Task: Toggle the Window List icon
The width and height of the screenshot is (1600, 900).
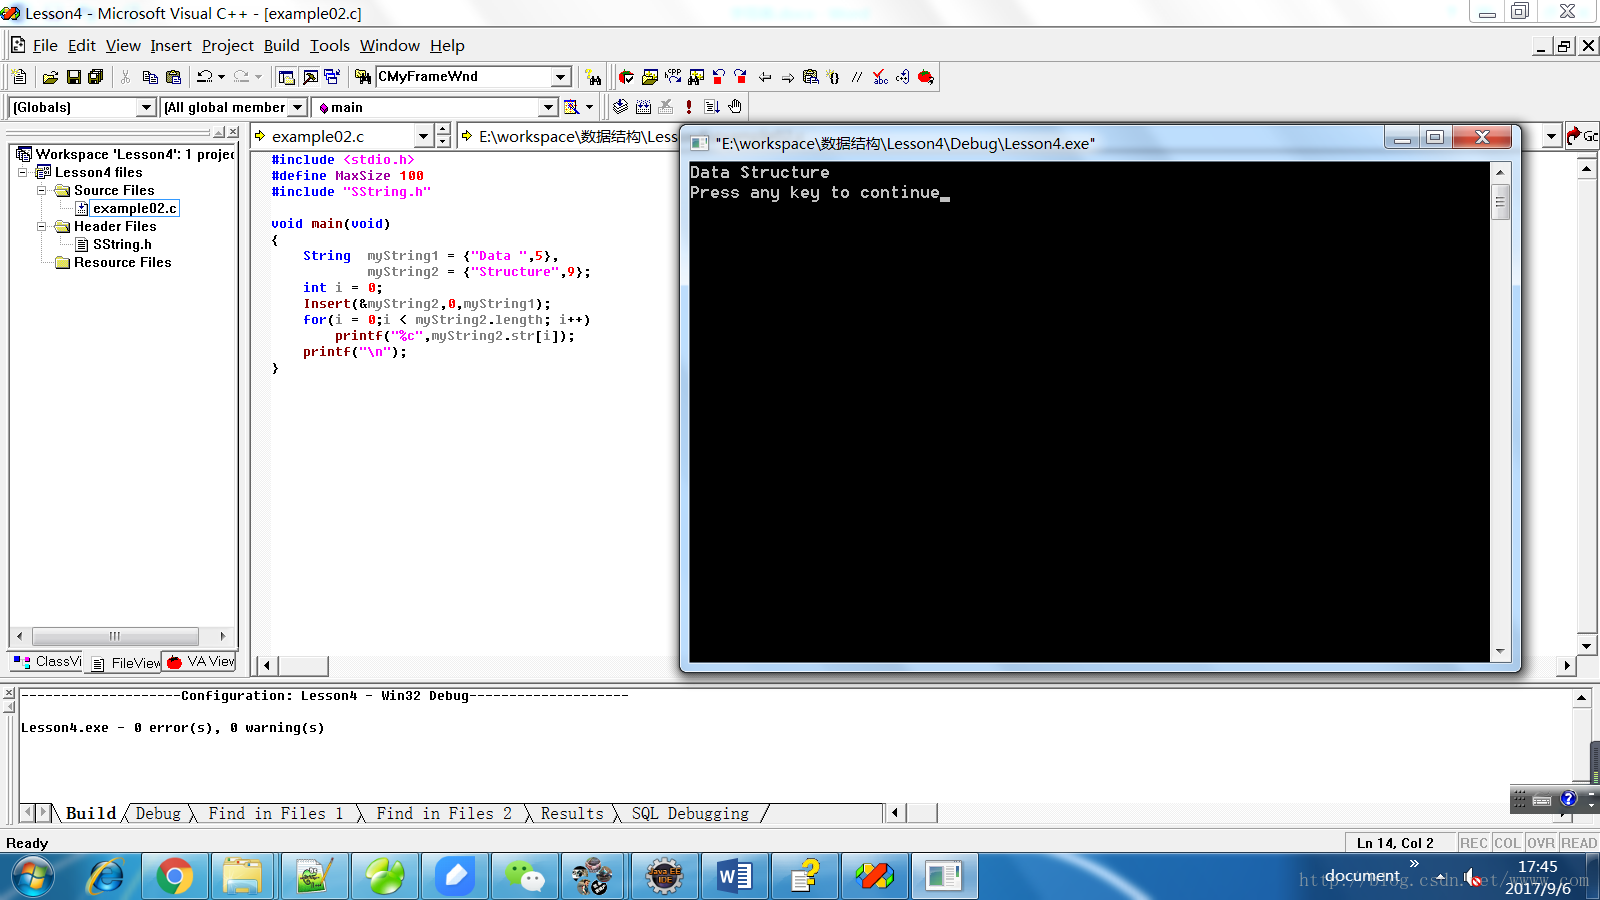Action: [332, 77]
